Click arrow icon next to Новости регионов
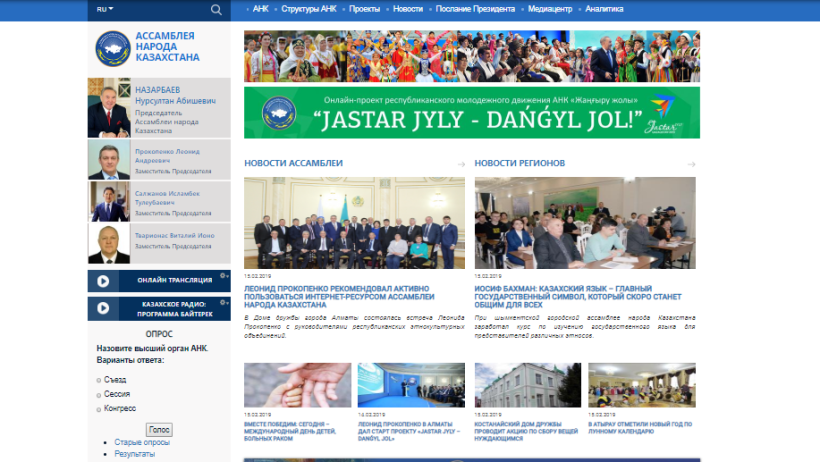The width and height of the screenshot is (820, 462). [x=692, y=163]
